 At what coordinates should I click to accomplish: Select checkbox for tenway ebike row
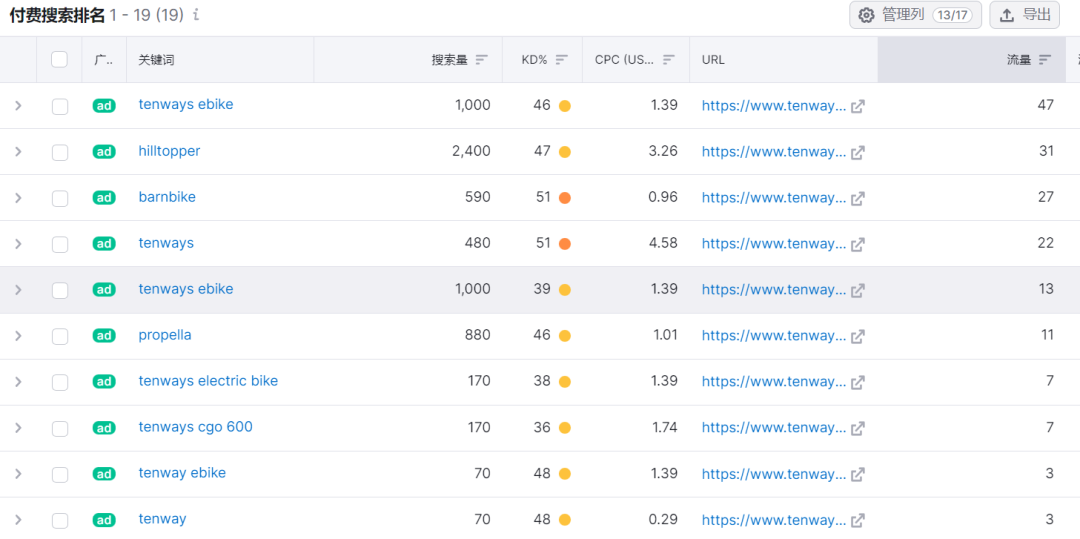point(60,474)
